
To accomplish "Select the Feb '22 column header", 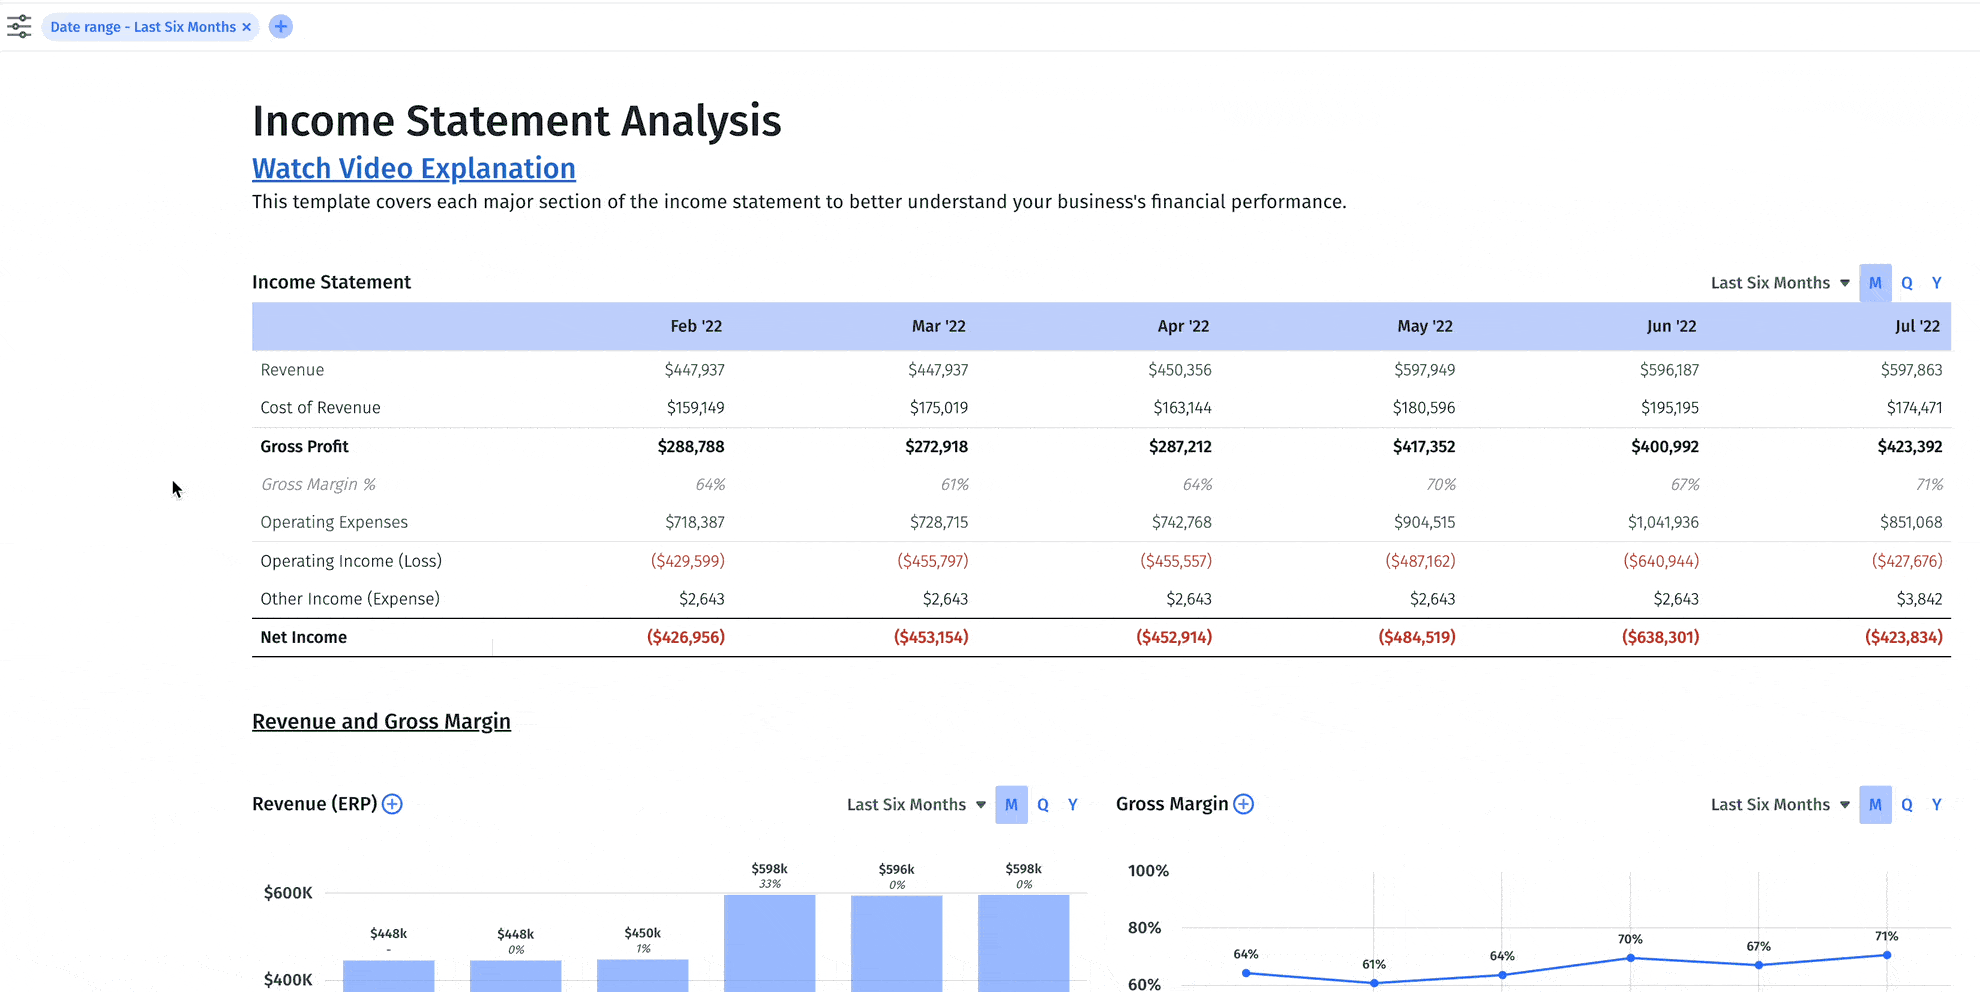I will [x=696, y=326].
